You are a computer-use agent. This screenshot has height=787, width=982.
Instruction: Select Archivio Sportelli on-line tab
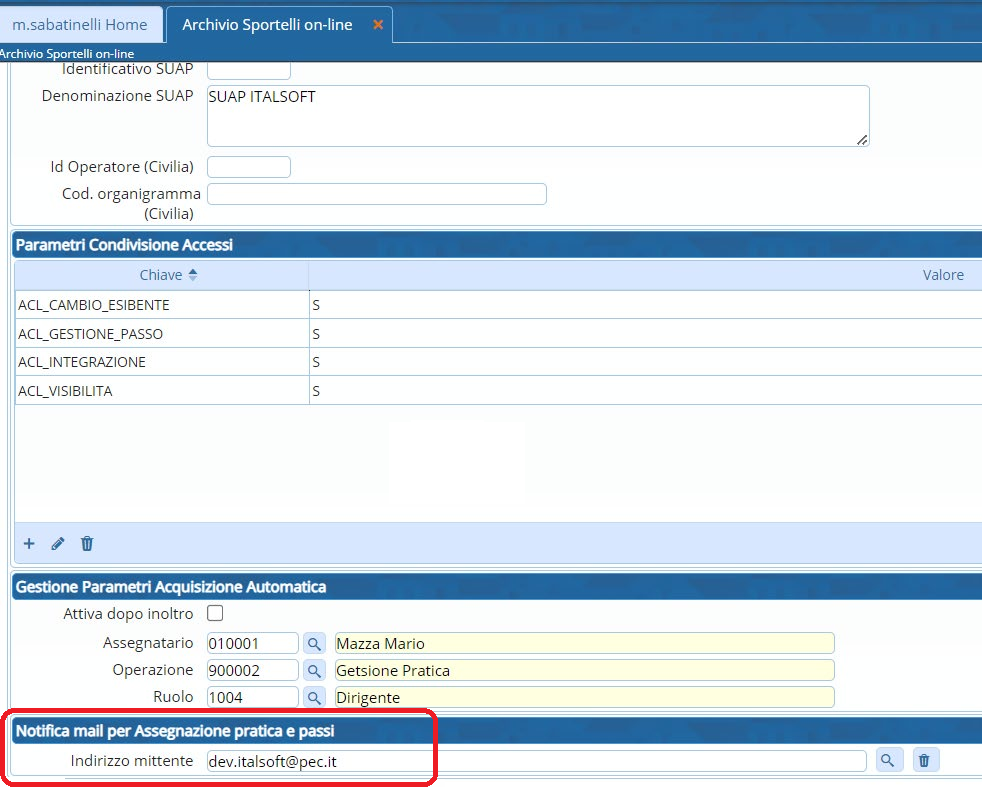pyautogui.click(x=267, y=25)
